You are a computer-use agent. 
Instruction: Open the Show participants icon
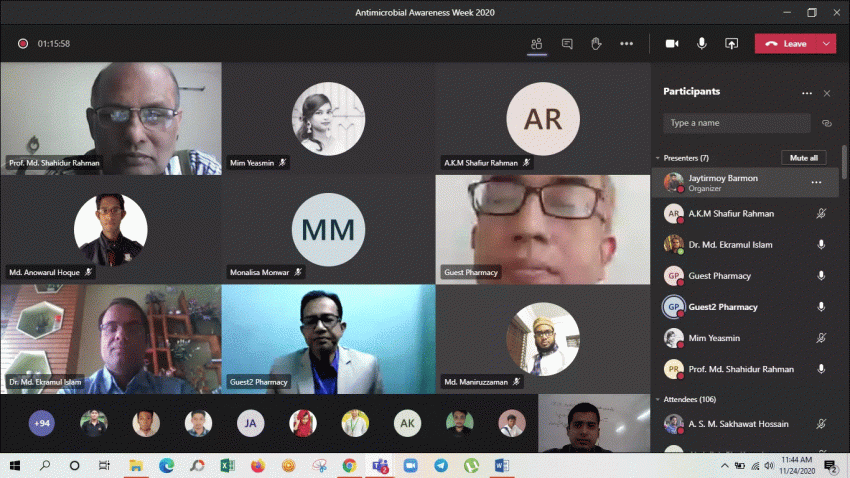point(537,44)
